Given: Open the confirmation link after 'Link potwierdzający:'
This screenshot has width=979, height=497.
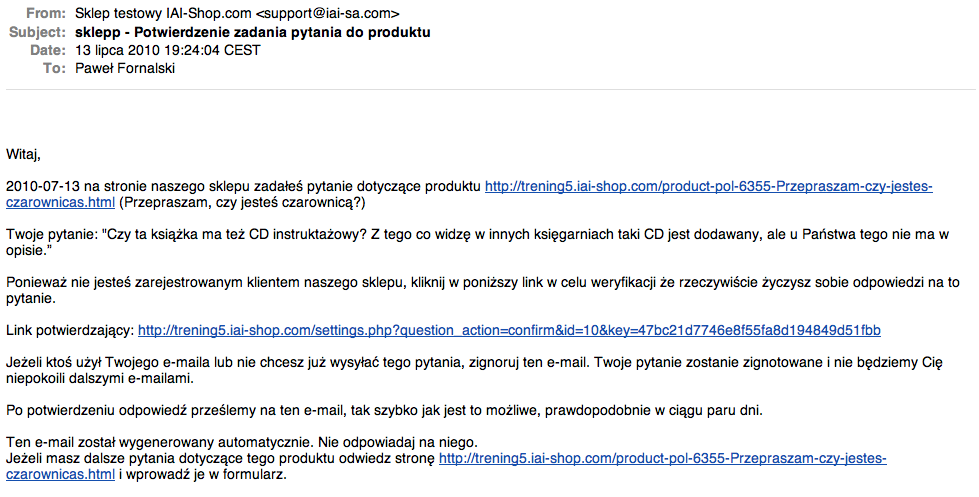Looking at the screenshot, I should tap(509, 330).
